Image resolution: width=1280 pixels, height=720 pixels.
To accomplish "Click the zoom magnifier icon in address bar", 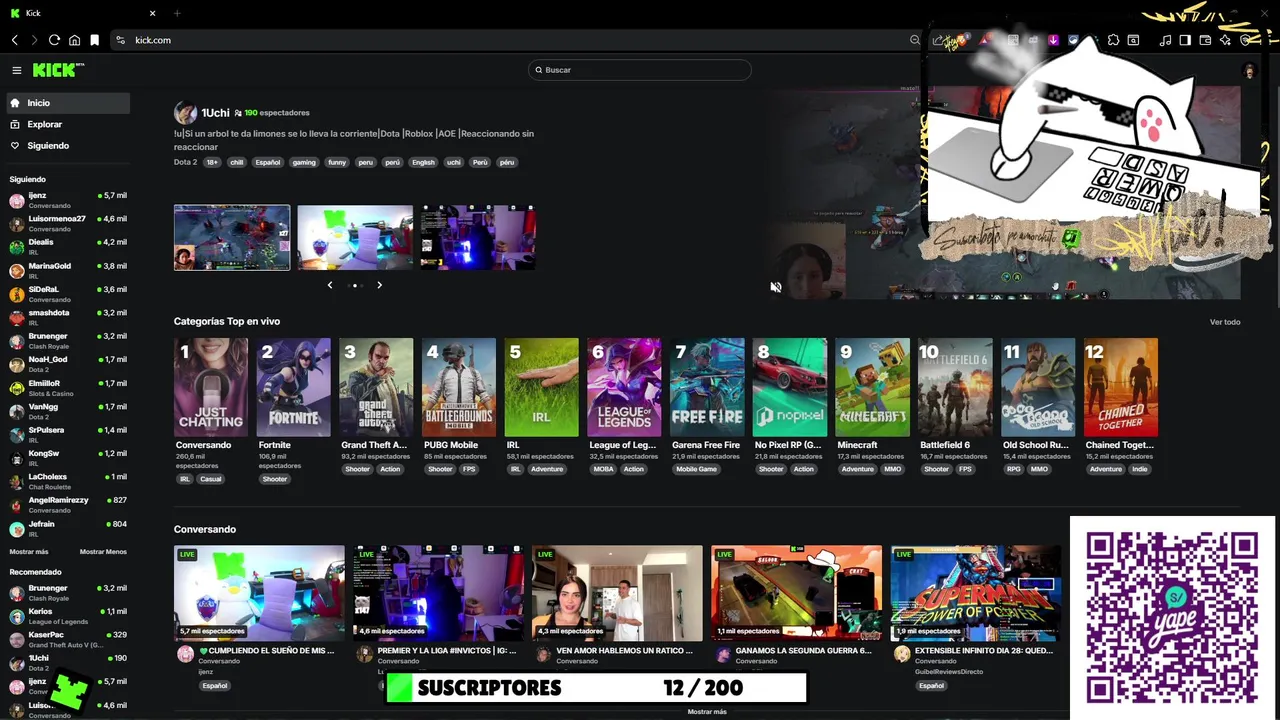I will [914, 40].
